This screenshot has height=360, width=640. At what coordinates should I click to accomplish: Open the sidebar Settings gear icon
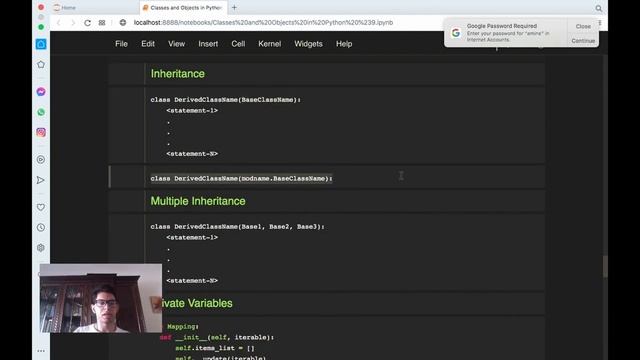pyautogui.click(x=41, y=248)
